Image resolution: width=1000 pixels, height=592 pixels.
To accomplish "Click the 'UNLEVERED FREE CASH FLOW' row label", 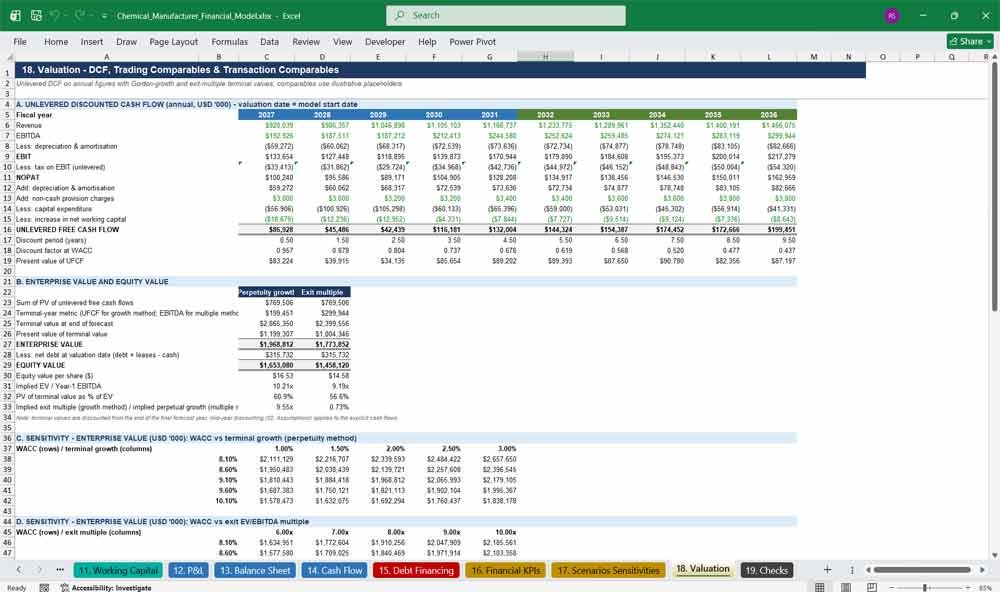I will (67, 230).
